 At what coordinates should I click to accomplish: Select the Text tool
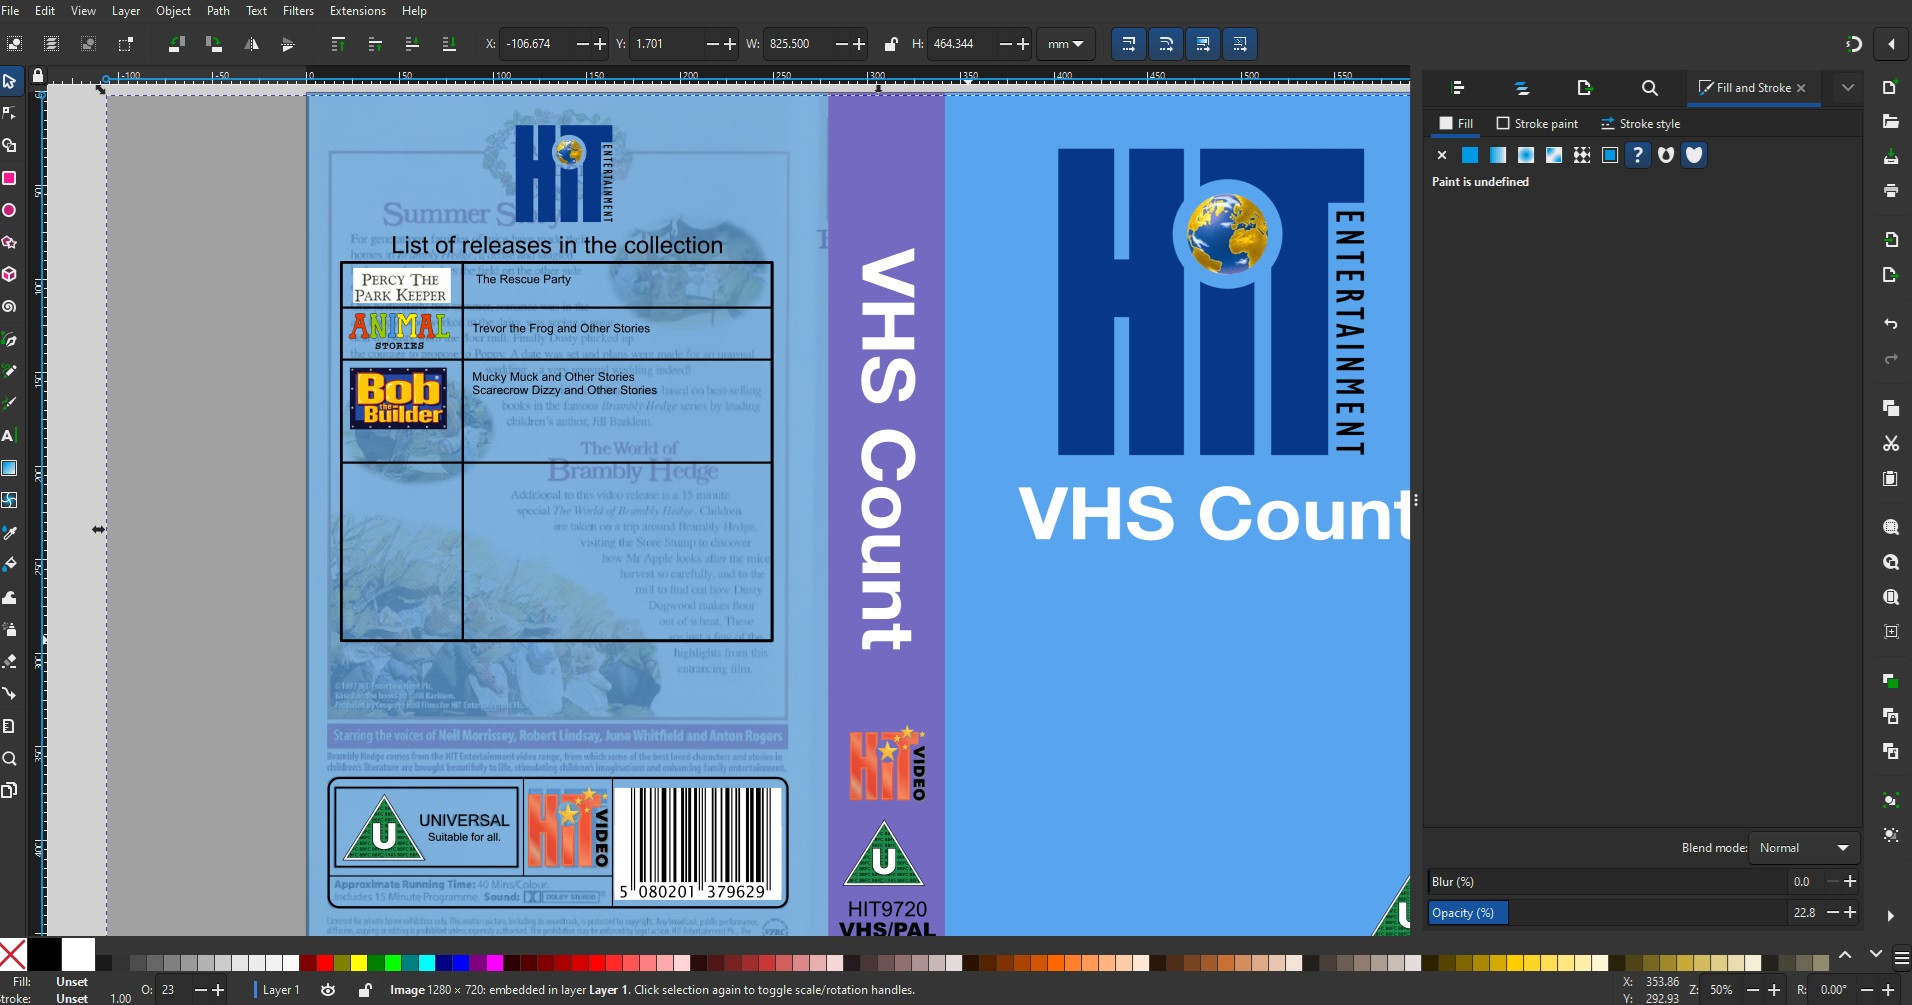pyautogui.click(x=9, y=436)
